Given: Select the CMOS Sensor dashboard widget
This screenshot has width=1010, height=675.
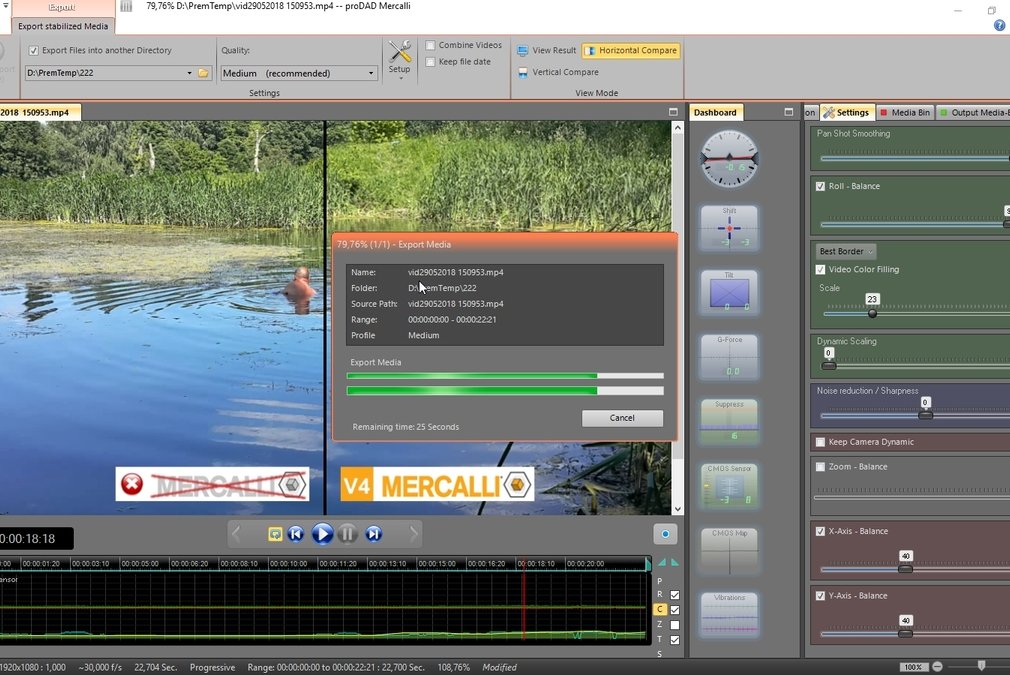Looking at the screenshot, I should click(x=729, y=485).
